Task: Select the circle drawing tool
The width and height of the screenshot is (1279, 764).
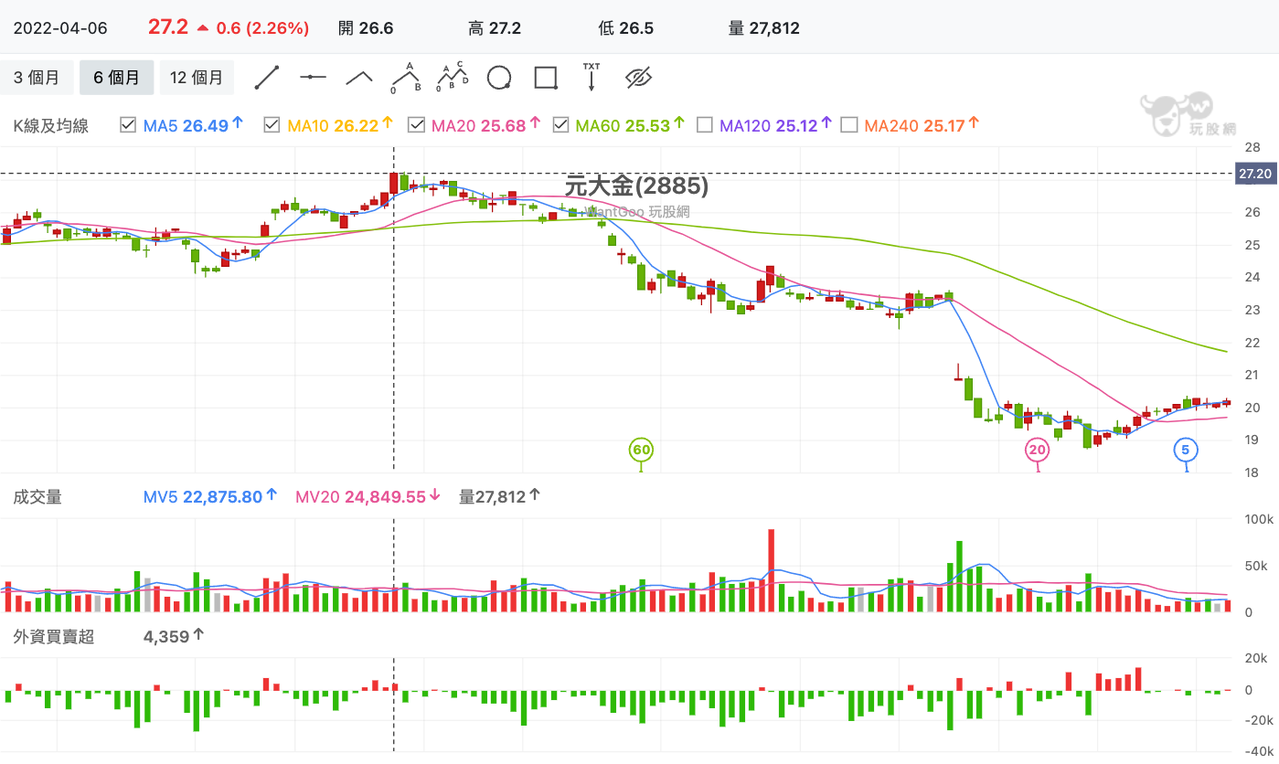Action: (499, 77)
